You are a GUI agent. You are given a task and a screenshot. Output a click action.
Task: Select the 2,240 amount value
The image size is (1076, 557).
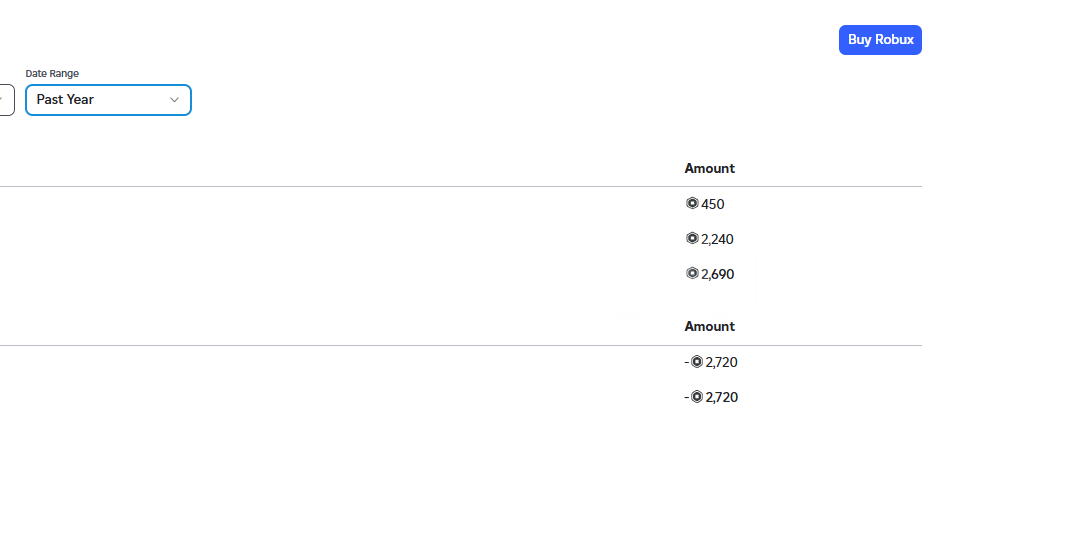click(x=717, y=239)
